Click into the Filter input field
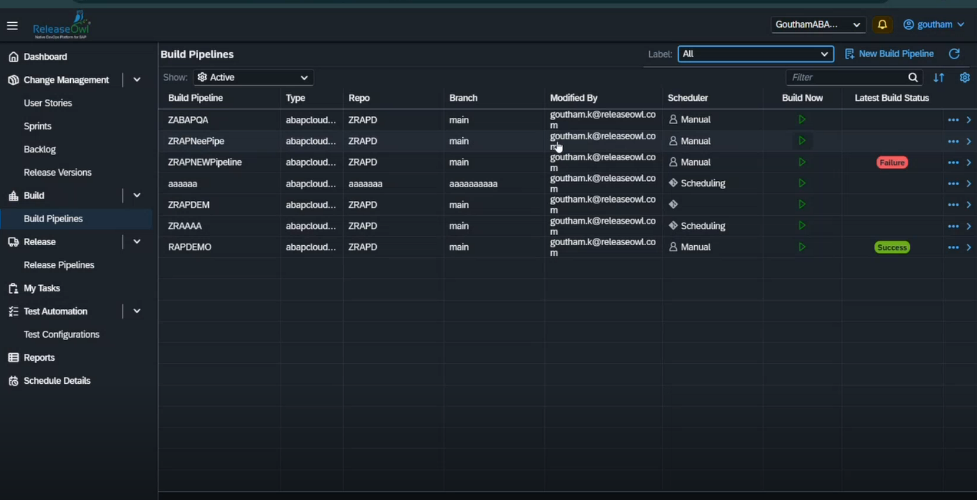Viewport: 977px width, 500px height. (845, 77)
